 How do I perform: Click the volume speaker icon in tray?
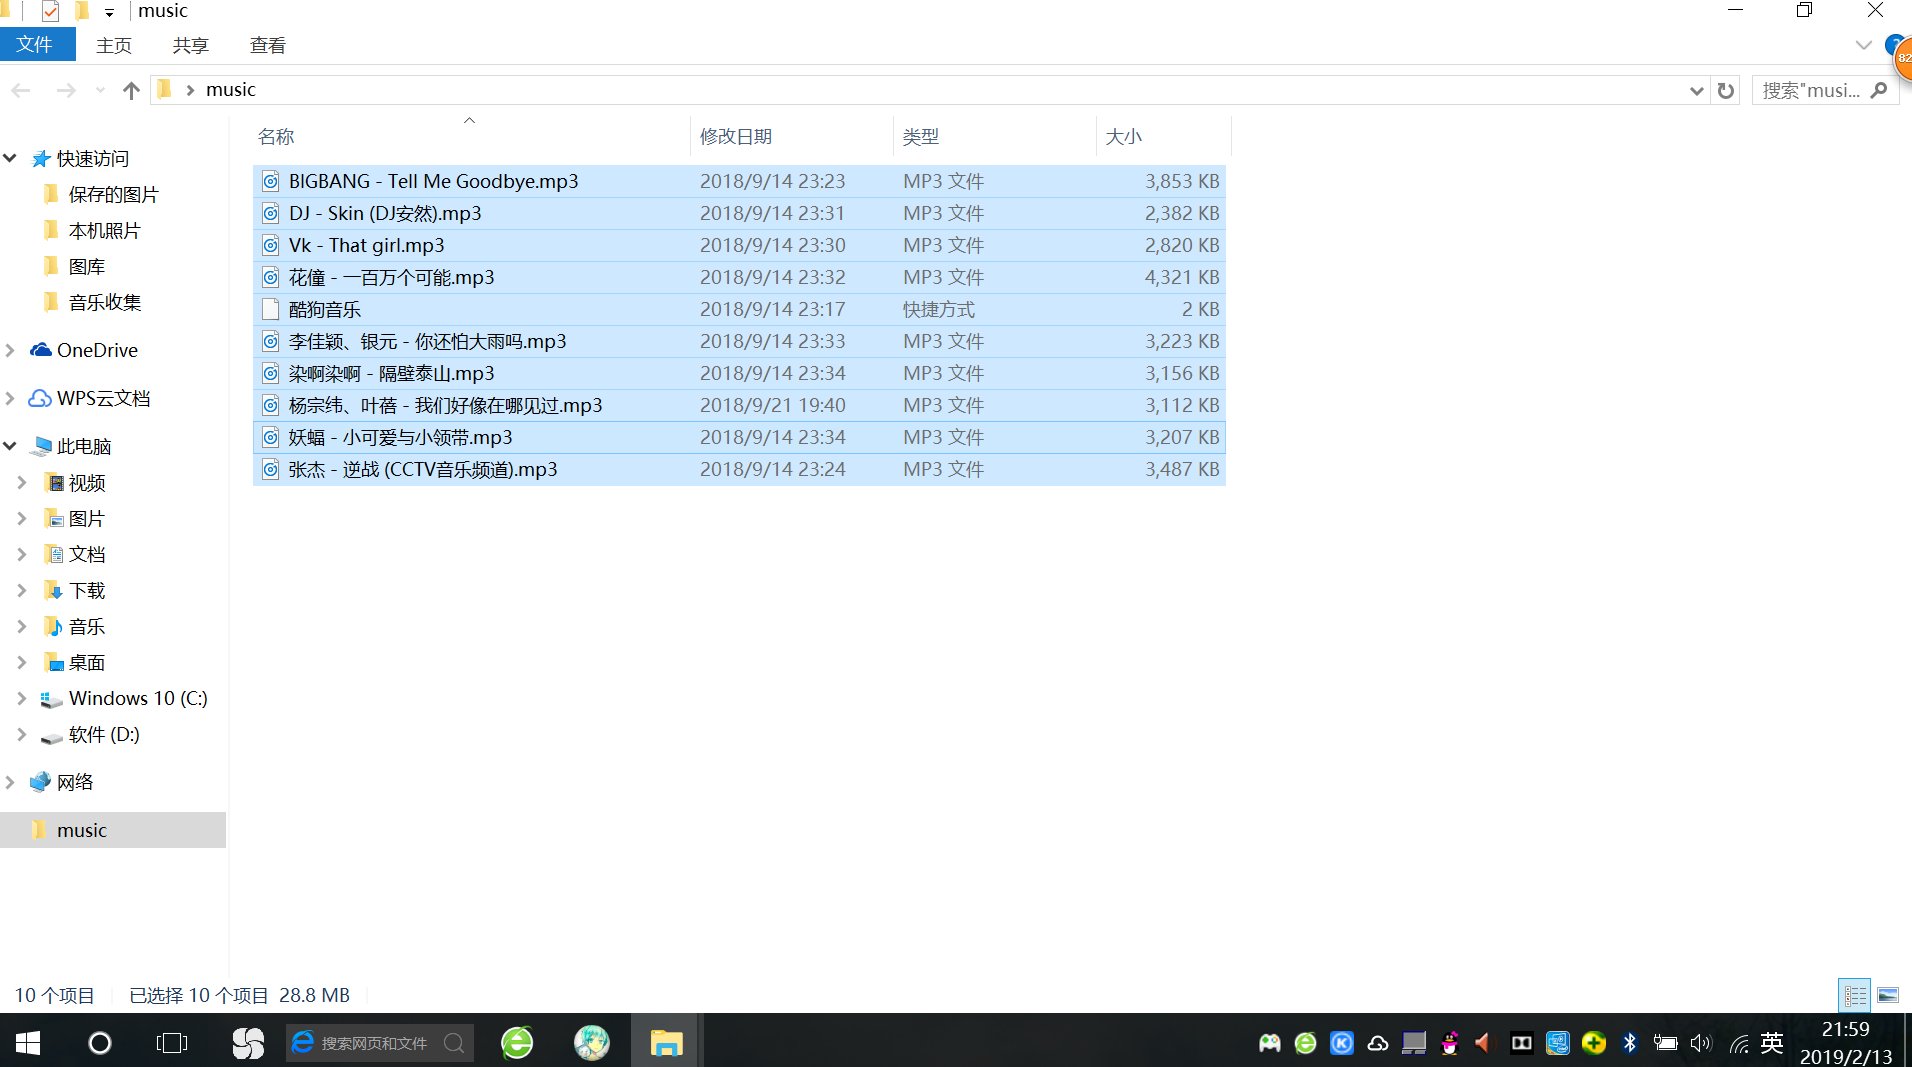tap(1700, 1043)
